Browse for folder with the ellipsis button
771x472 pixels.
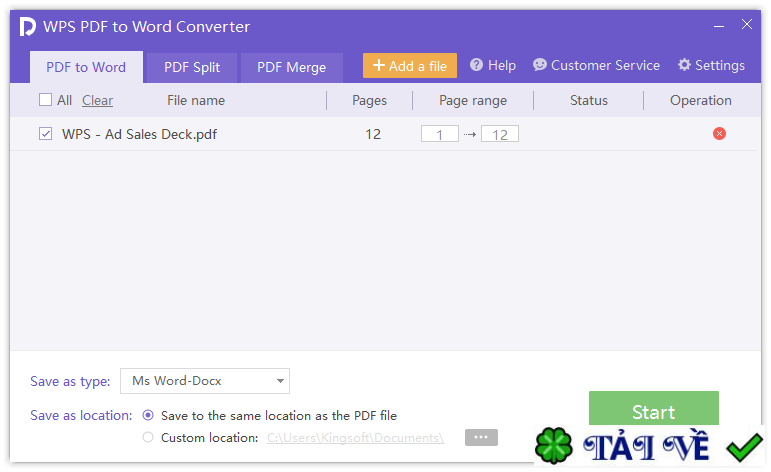click(x=481, y=437)
